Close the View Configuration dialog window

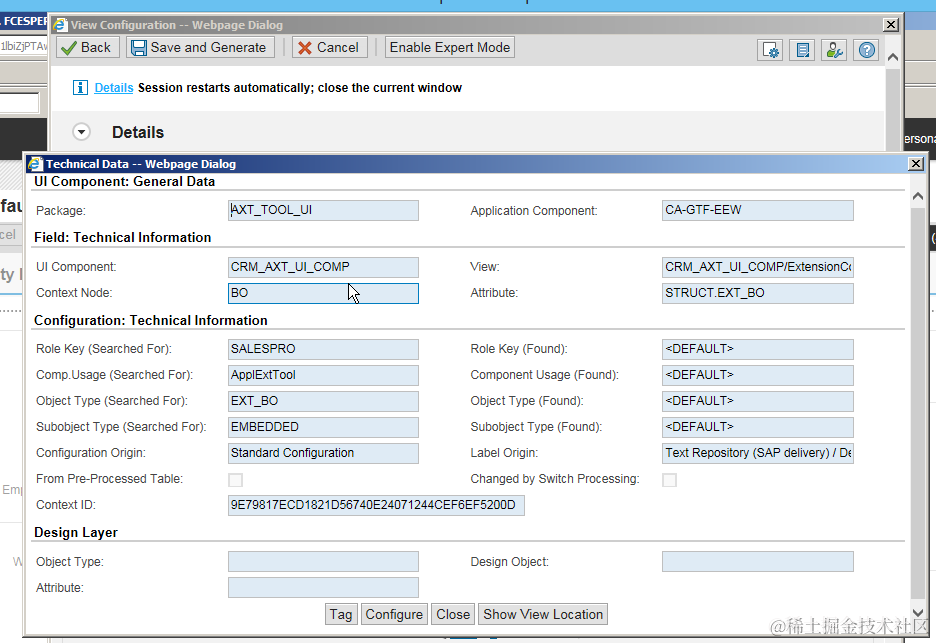pyautogui.click(x=891, y=24)
